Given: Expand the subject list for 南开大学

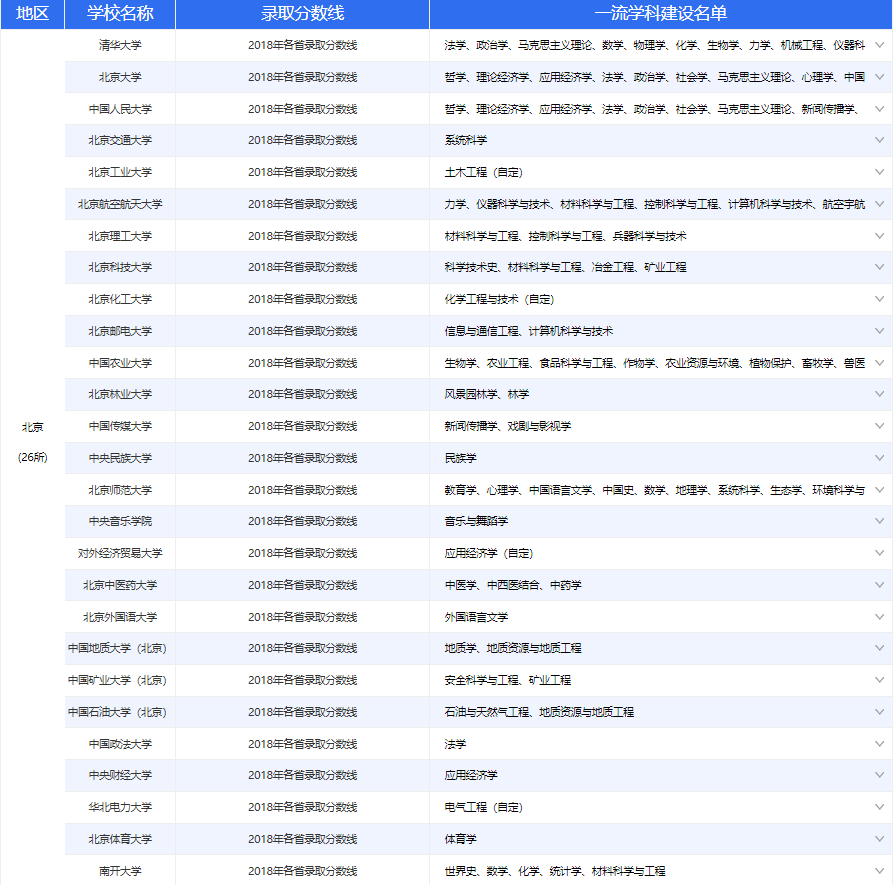Looking at the screenshot, I should [879, 871].
